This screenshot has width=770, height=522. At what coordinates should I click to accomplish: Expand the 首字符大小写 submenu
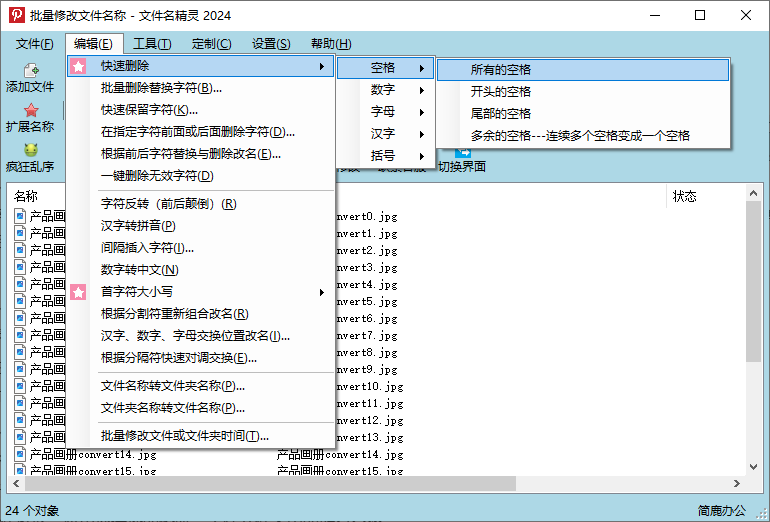click(x=200, y=292)
